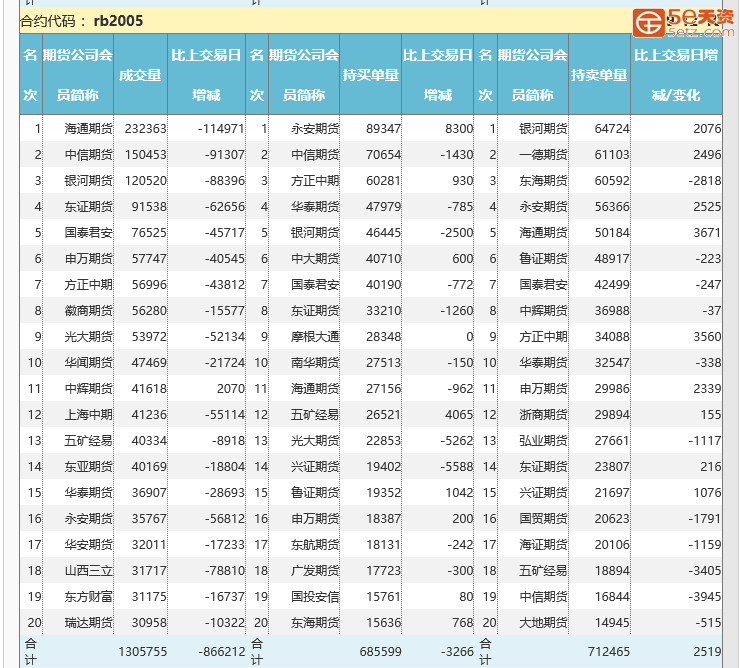Click volume change value -114971

[x=221, y=128]
